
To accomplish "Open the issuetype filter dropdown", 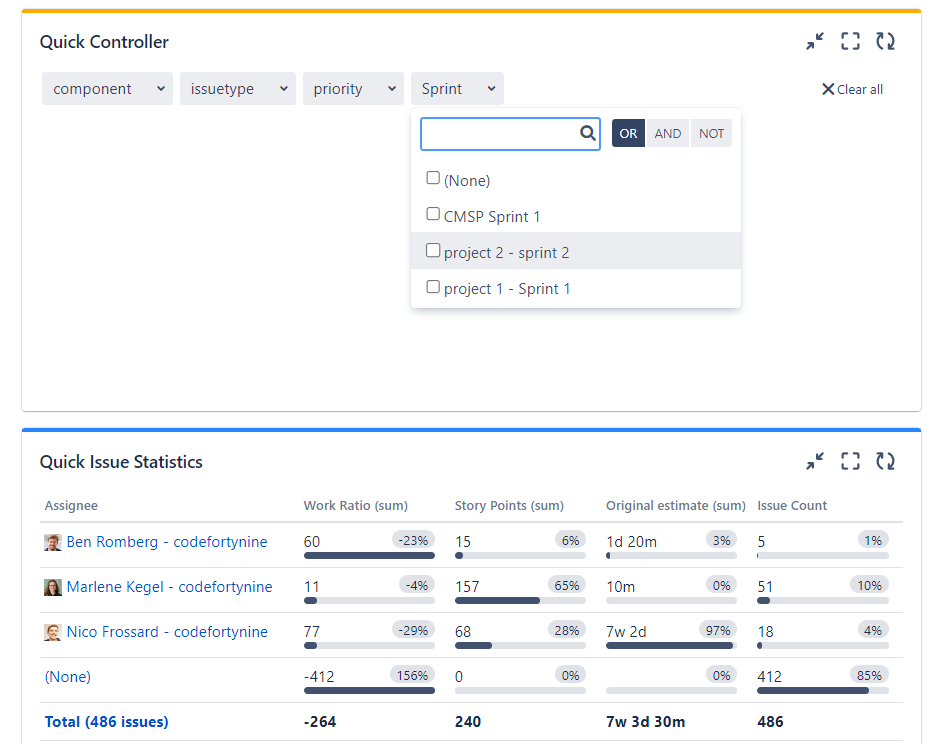I will (x=237, y=88).
